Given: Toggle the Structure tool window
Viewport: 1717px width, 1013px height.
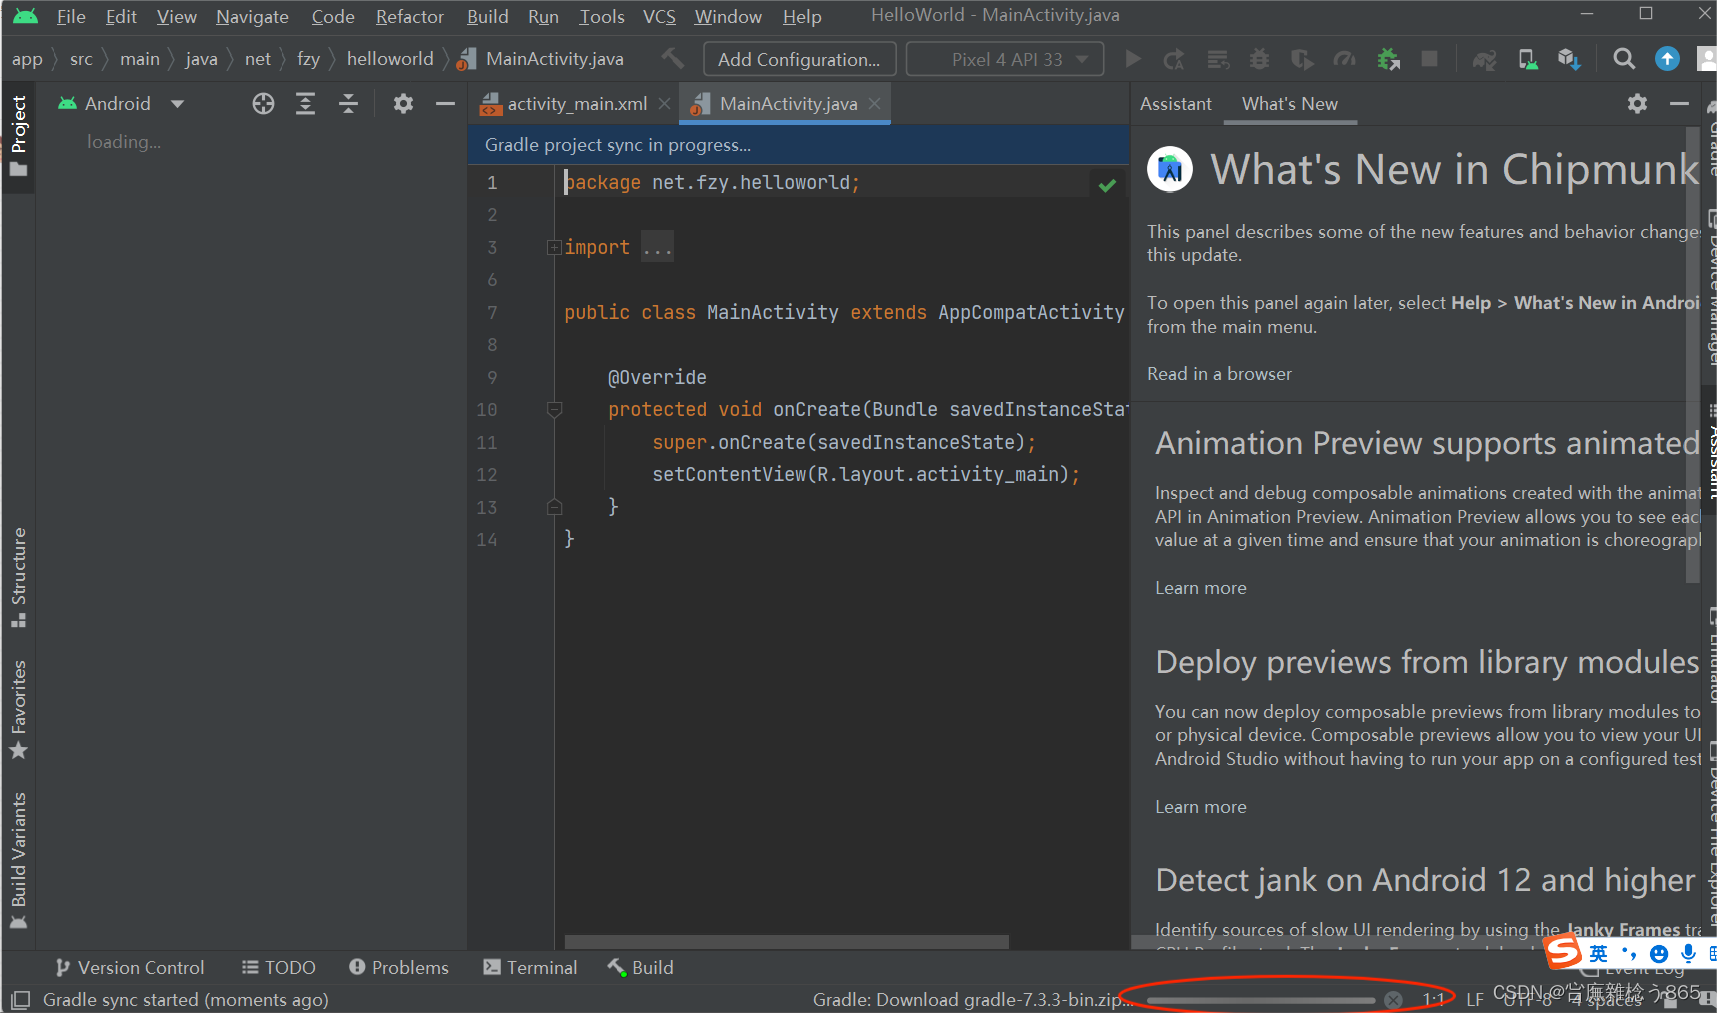Looking at the screenshot, I should coord(18,577).
